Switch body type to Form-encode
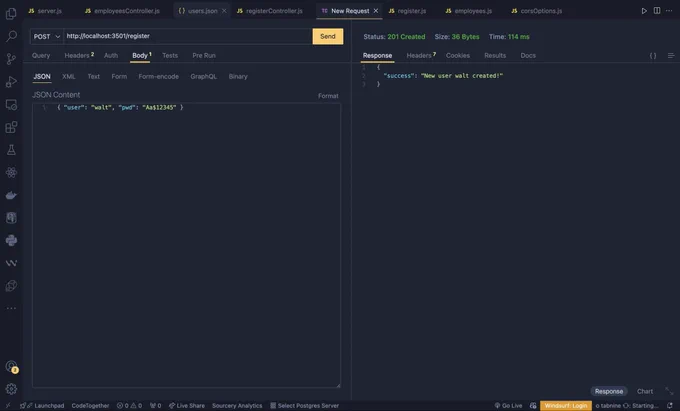 158,76
